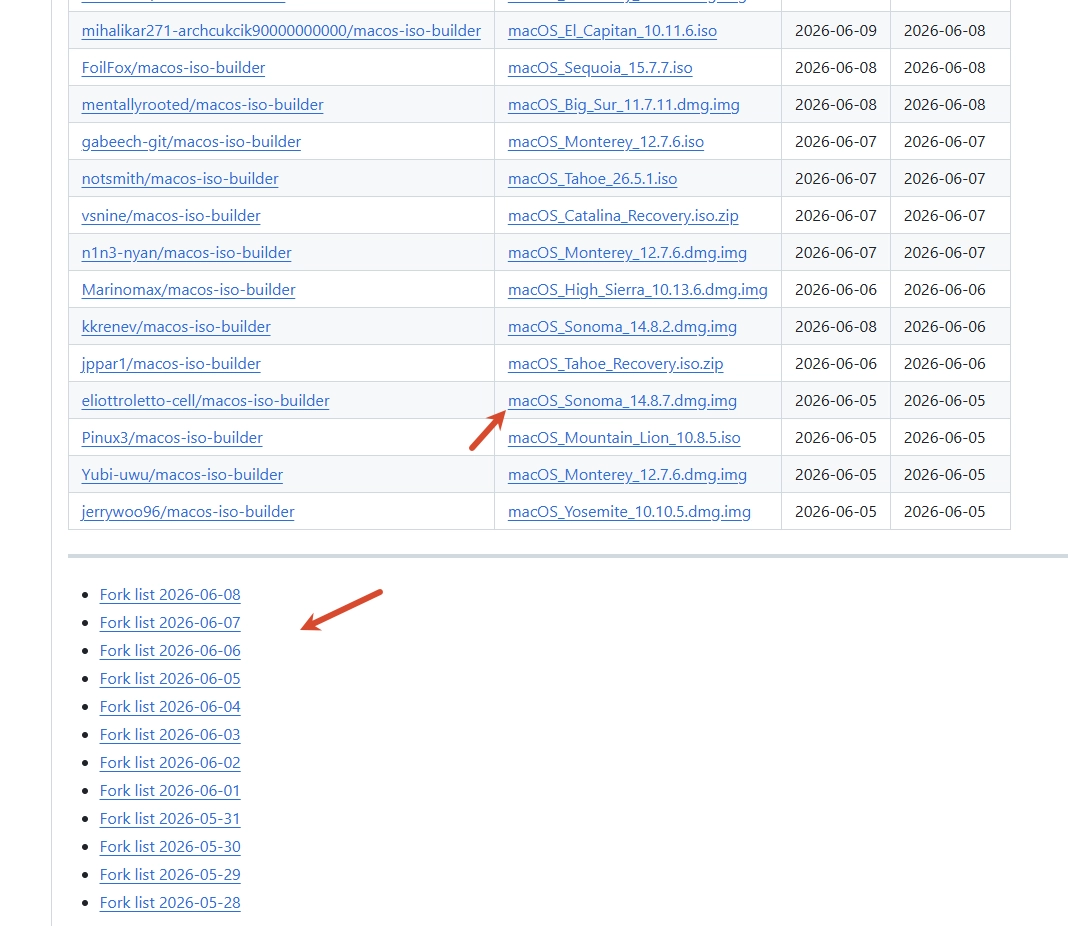Screen dimensions: 1068x926
Task: Open kkrenev/macos-iso-builder repo
Action: tap(176, 327)
